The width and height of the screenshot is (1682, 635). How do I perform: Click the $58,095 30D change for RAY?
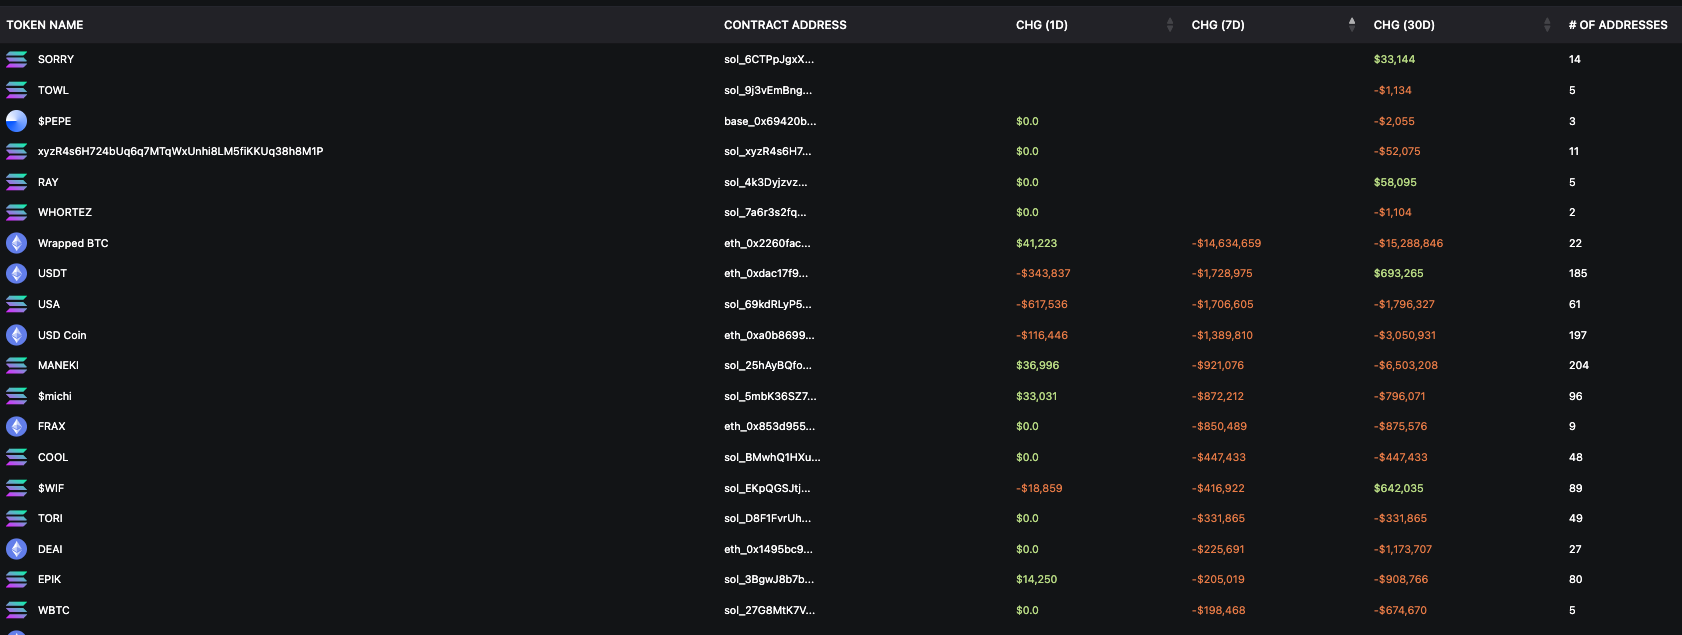click(1395, 182)
